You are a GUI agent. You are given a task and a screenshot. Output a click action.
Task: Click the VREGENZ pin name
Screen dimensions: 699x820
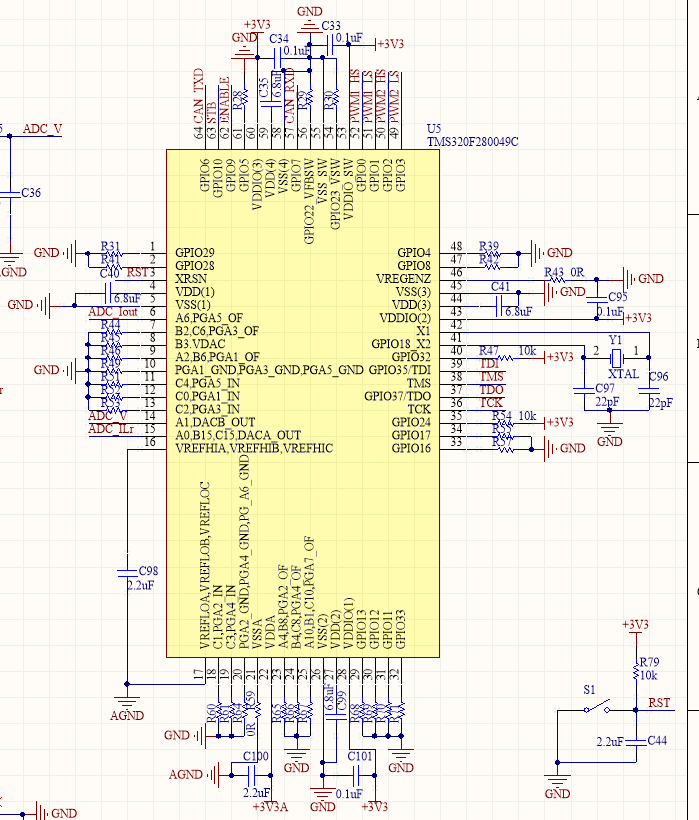click(404, 279)
